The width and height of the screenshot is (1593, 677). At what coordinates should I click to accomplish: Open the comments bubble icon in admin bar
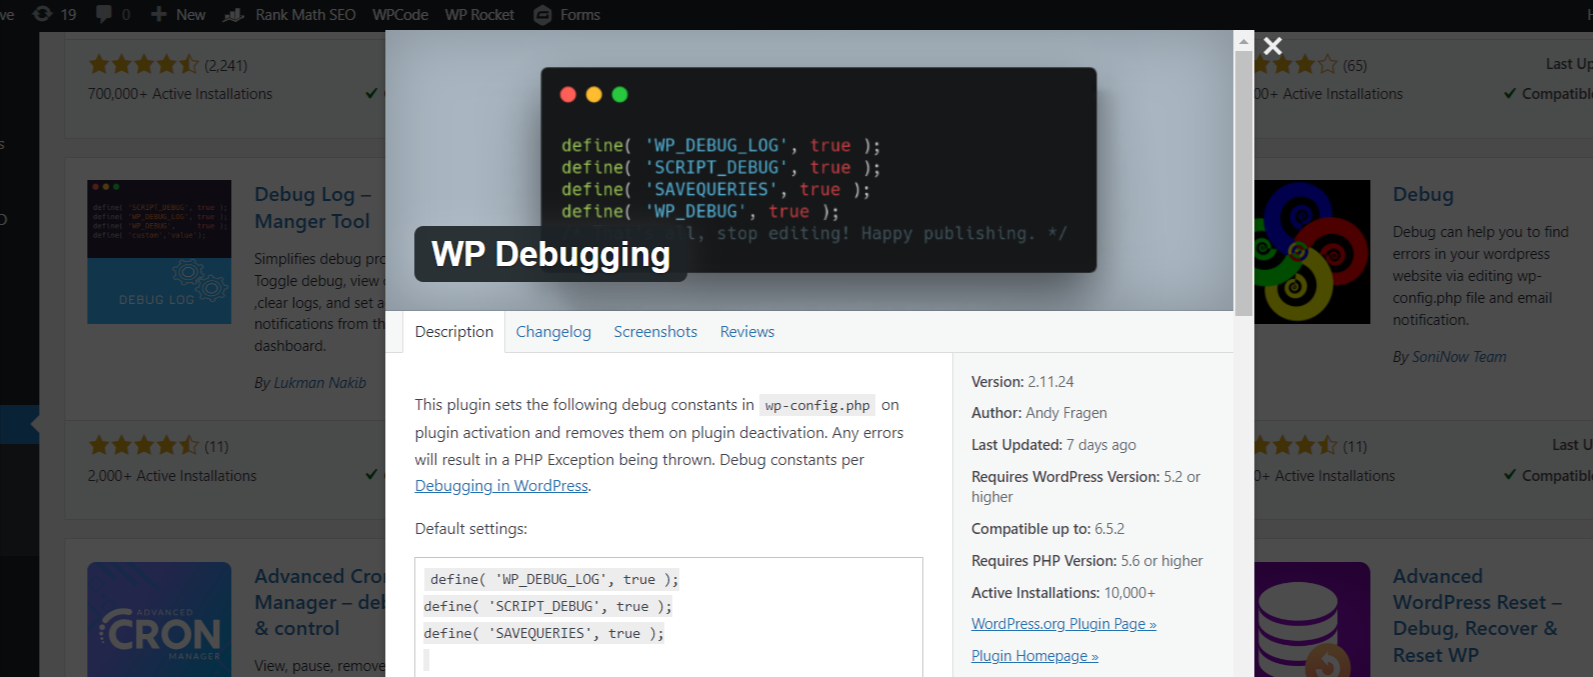[104, 14]
